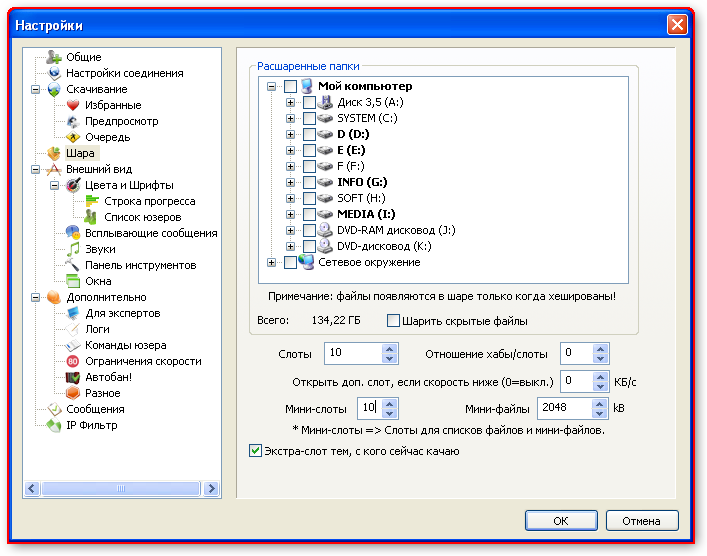This screenshot has width=707, height=556.
Task: Click the Общие settings icon
Action: click(x=54, y=57)
